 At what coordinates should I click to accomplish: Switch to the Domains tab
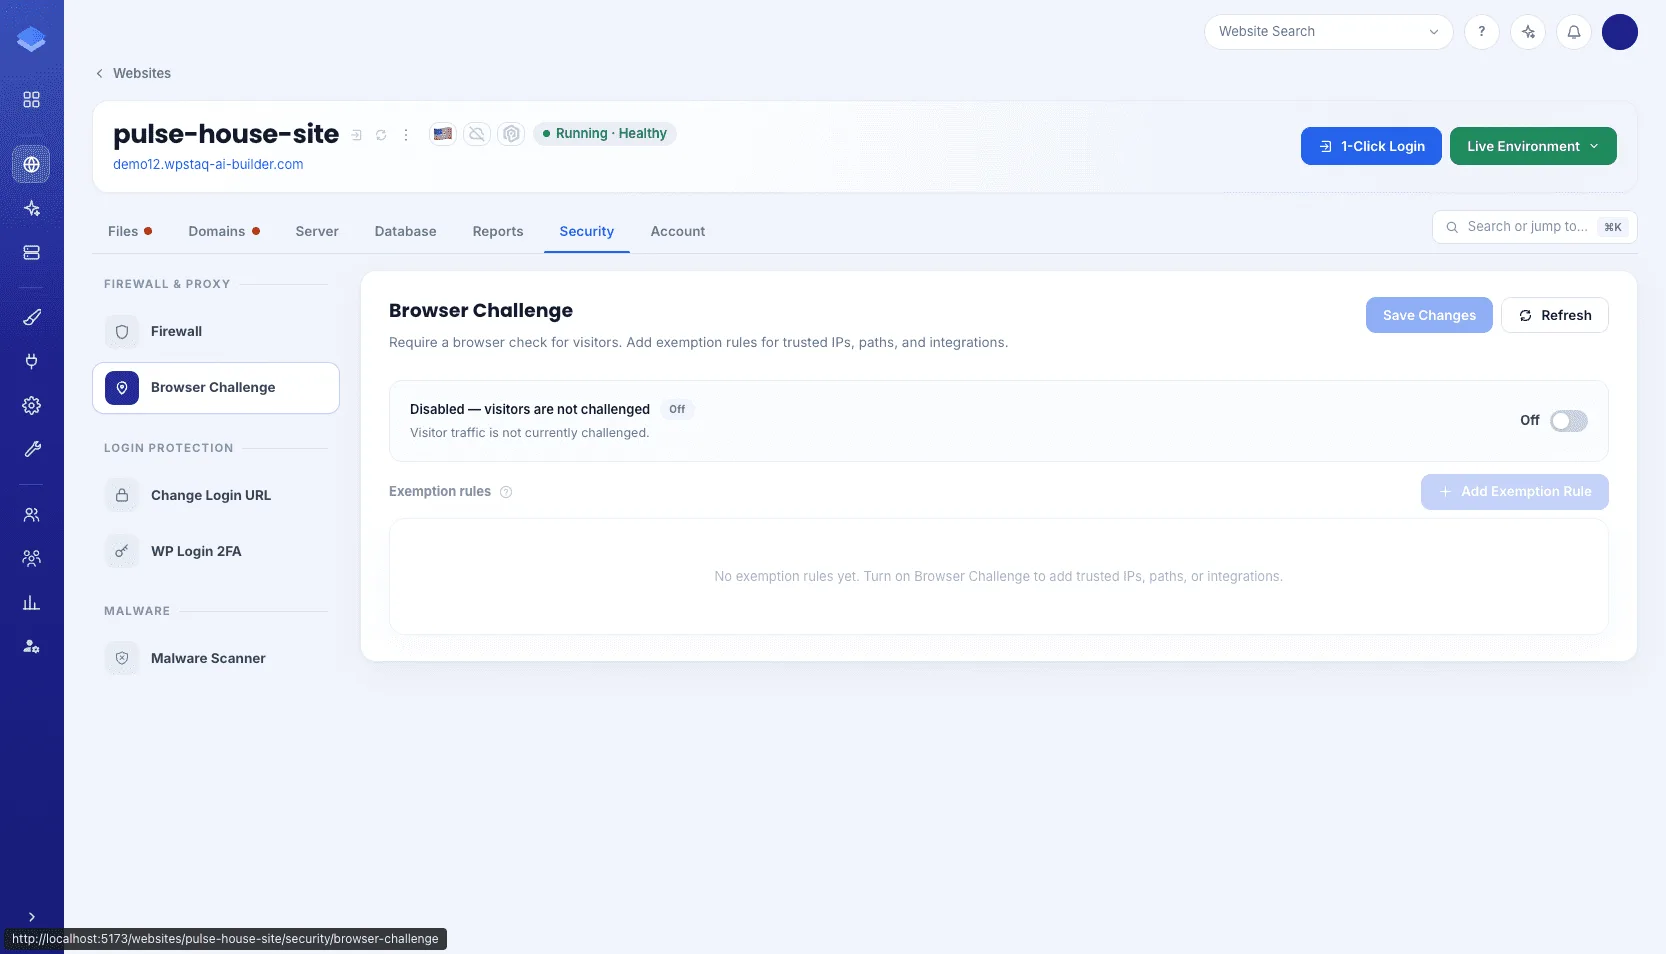tap(224, 231)
